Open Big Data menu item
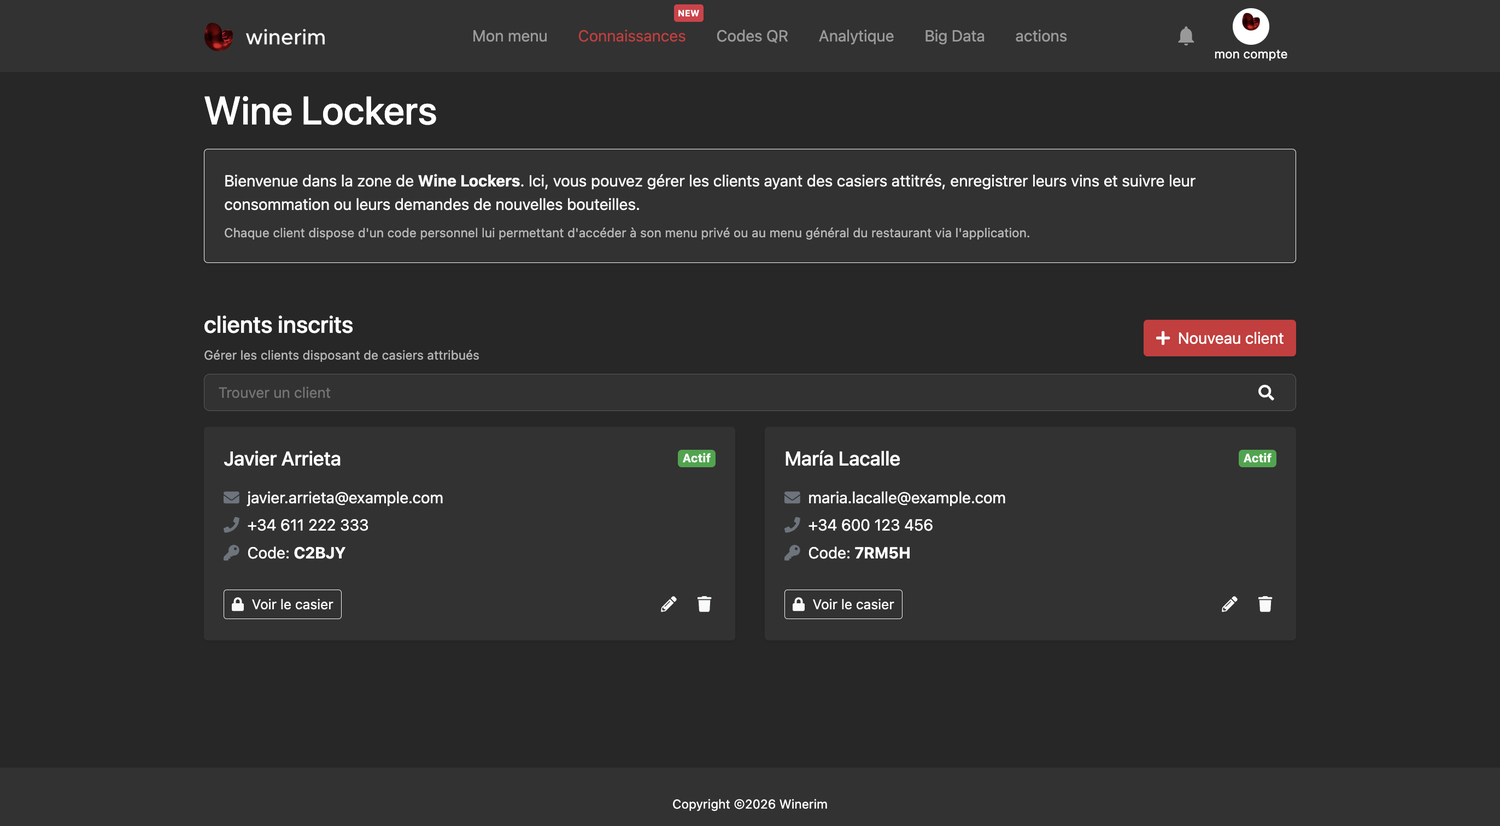 coord(954,36)
